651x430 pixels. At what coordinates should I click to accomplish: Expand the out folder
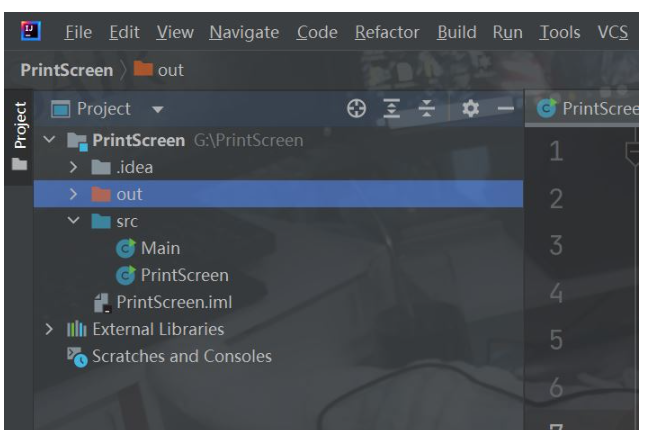(74, 194)
